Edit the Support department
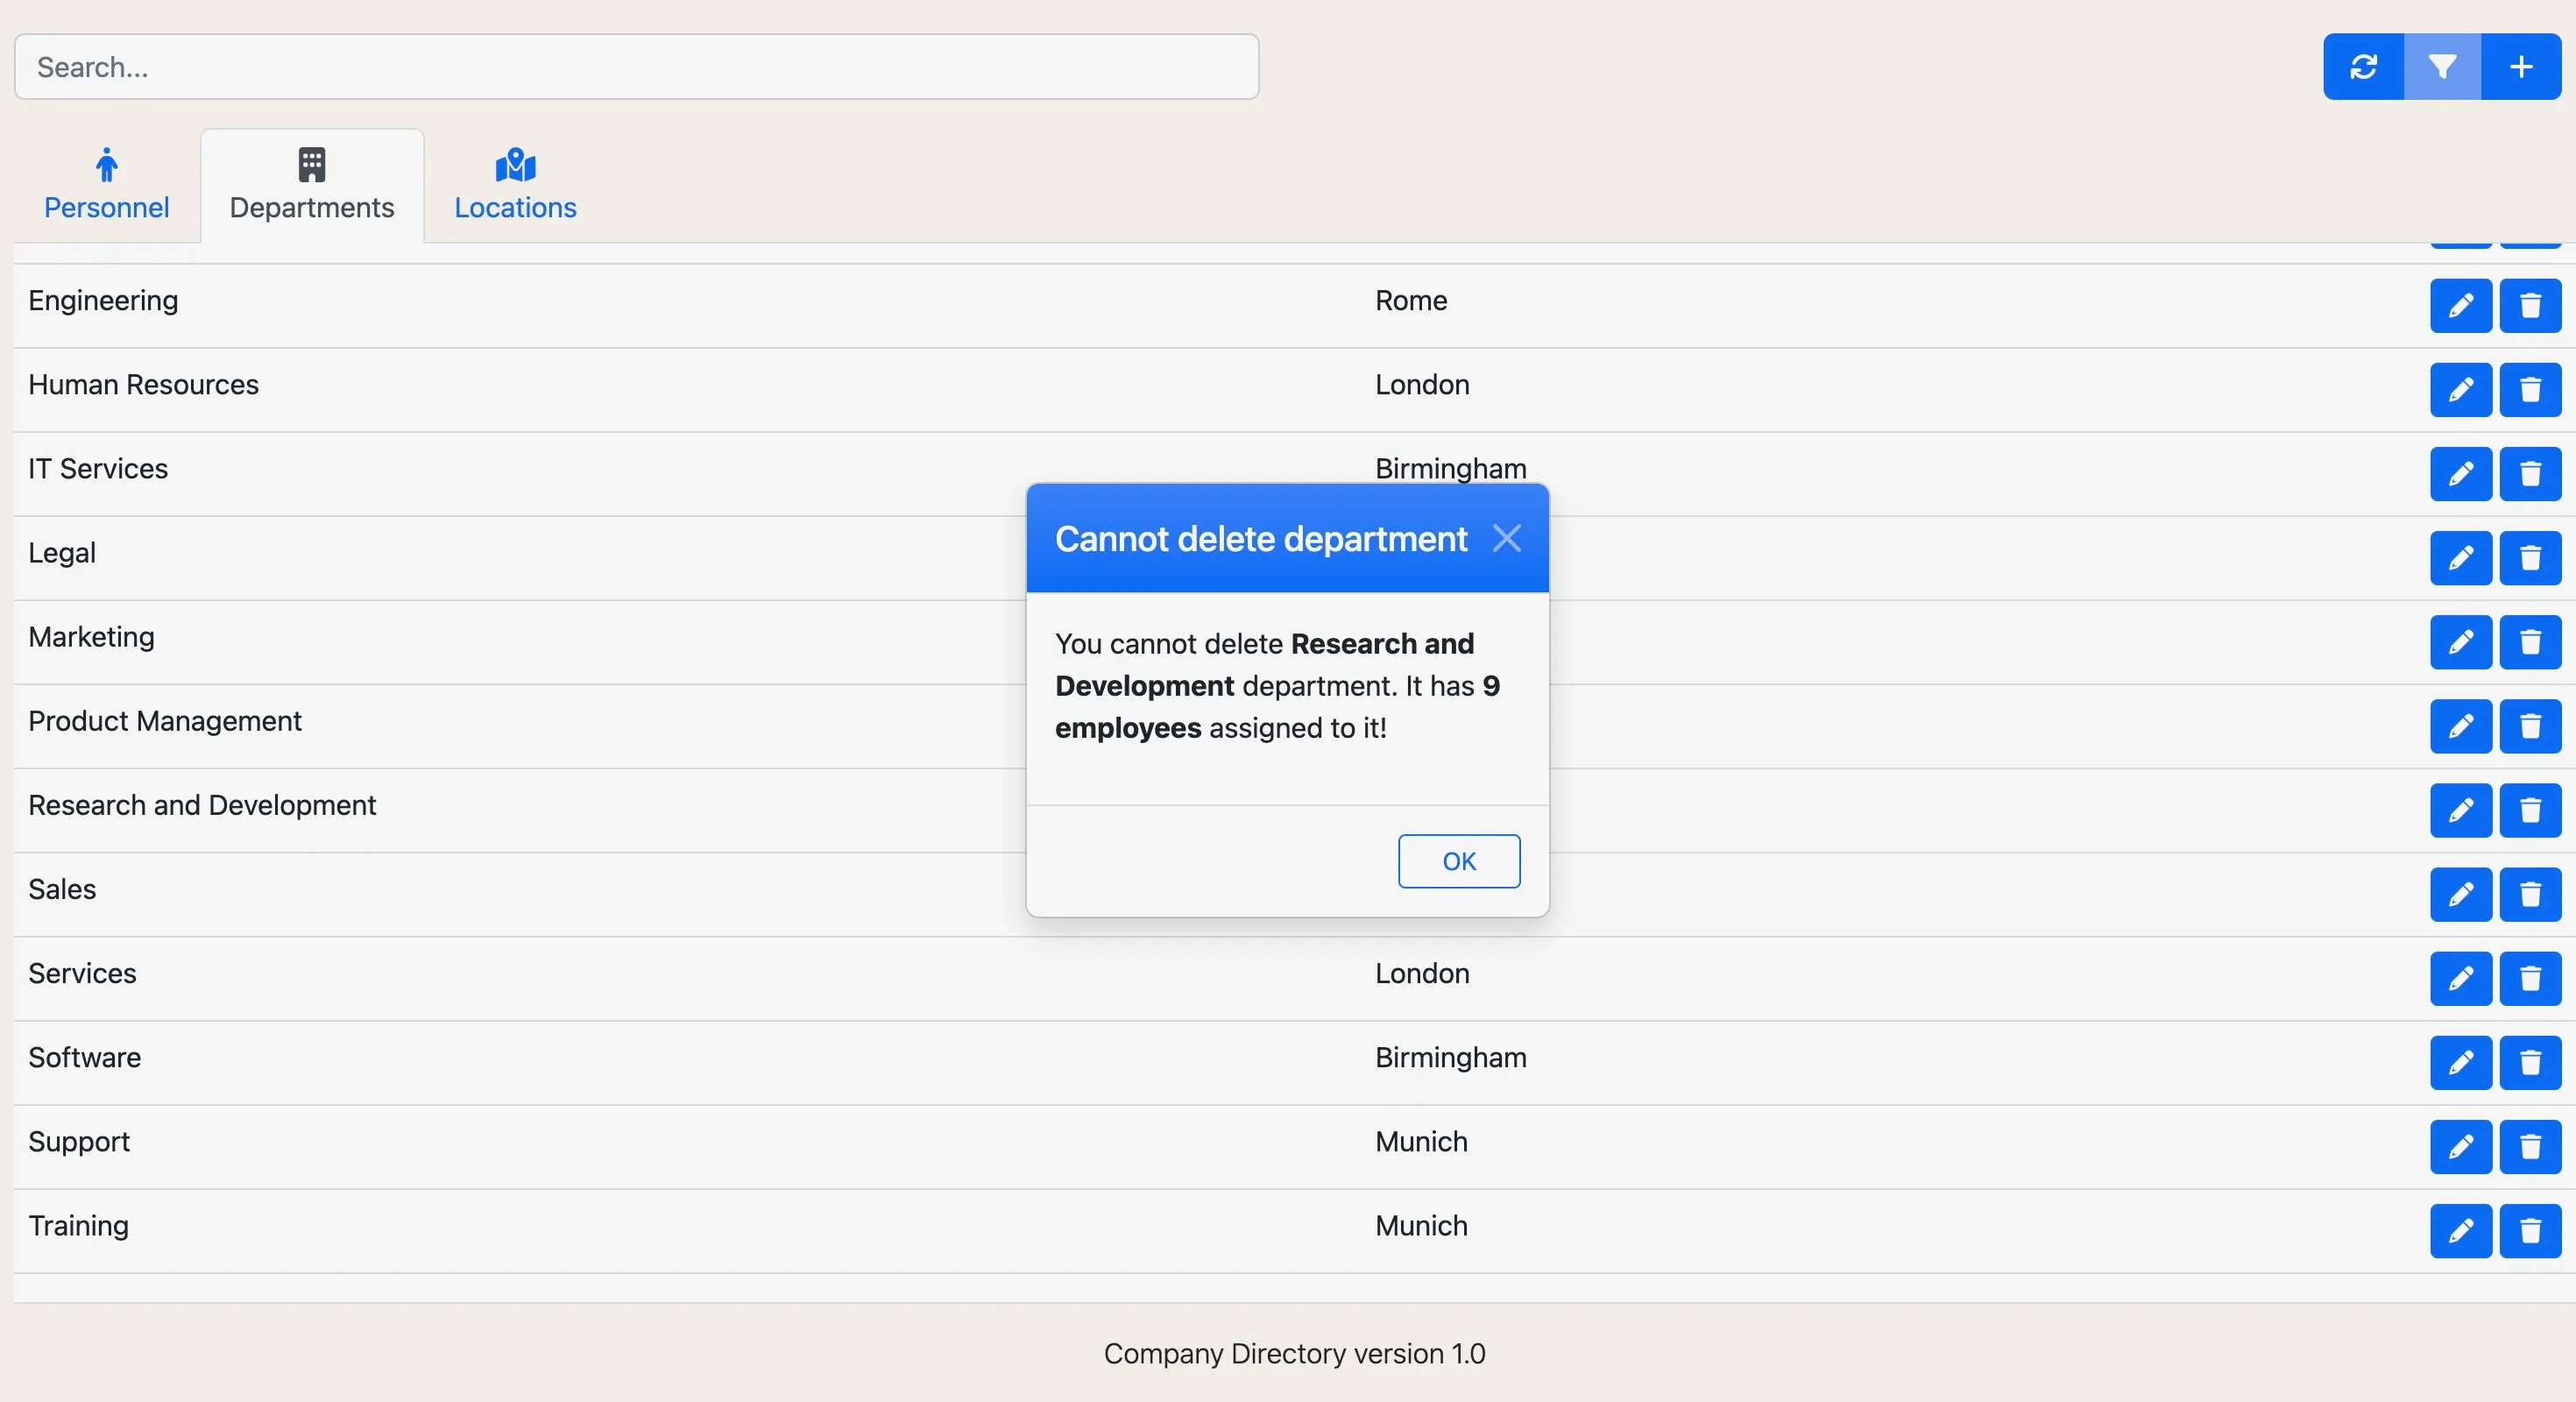The height and width of the screenshot is (1402, 2576). 2461,1148
